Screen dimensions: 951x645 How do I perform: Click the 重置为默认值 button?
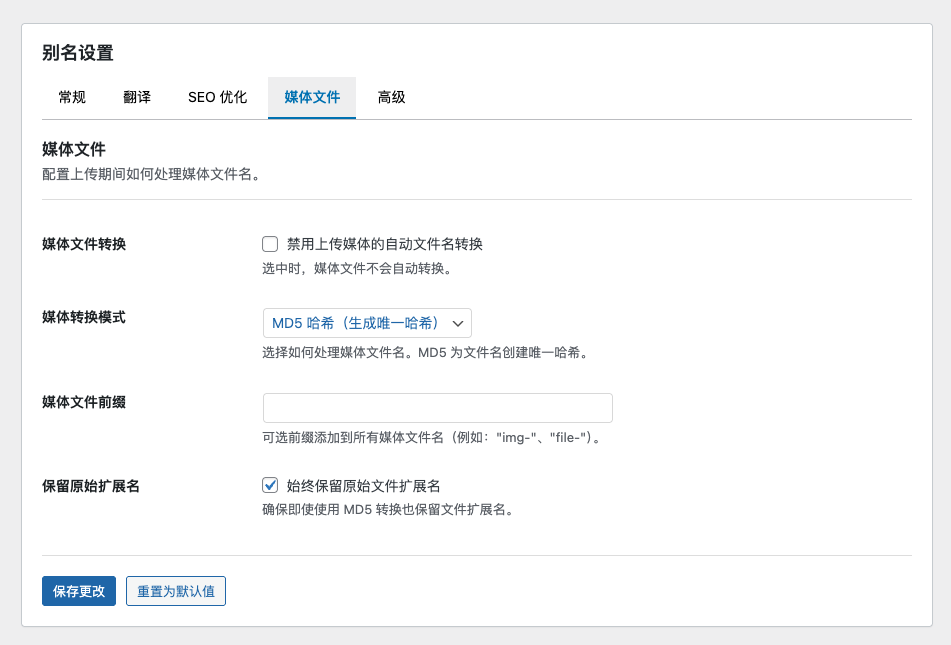pos(176,591)
